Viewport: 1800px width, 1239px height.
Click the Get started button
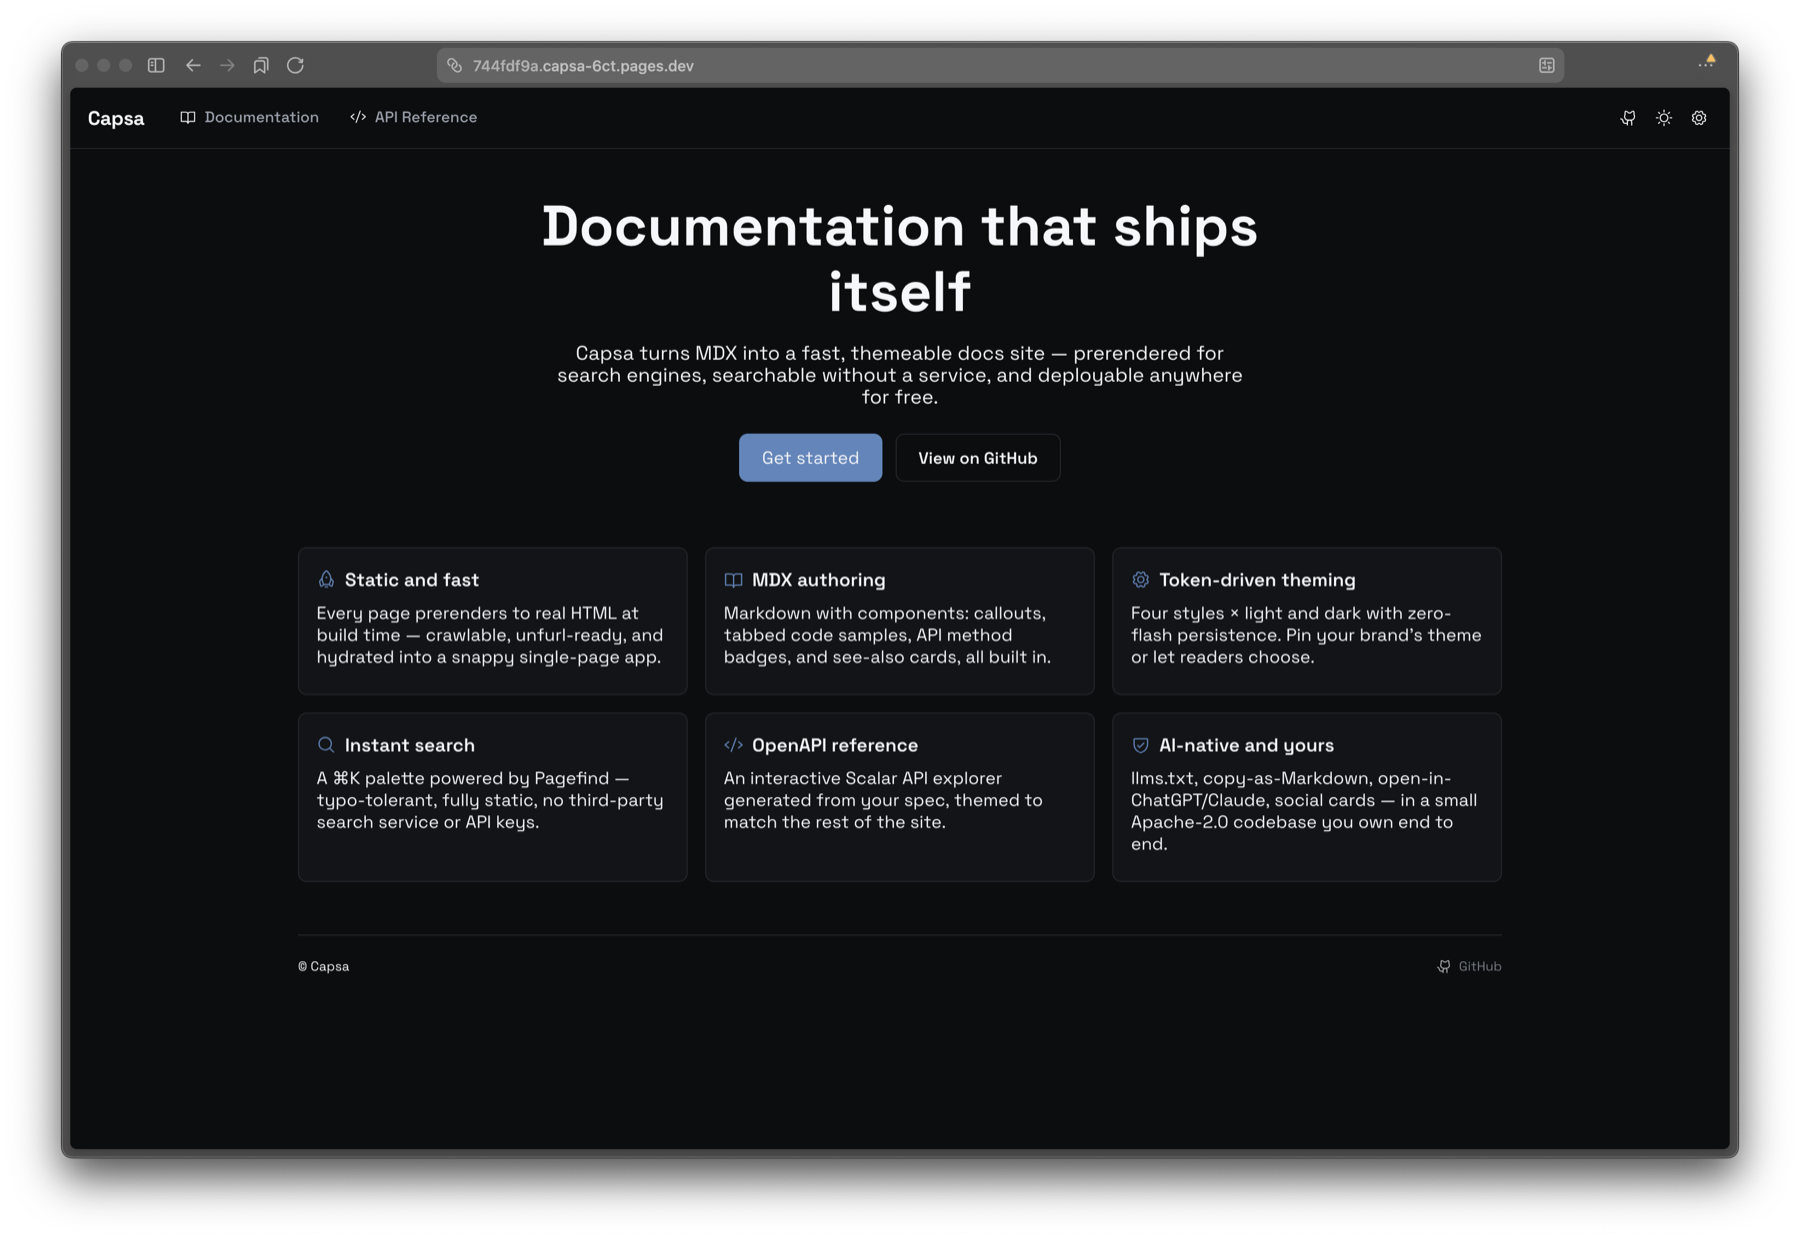[x=810, y=458]
